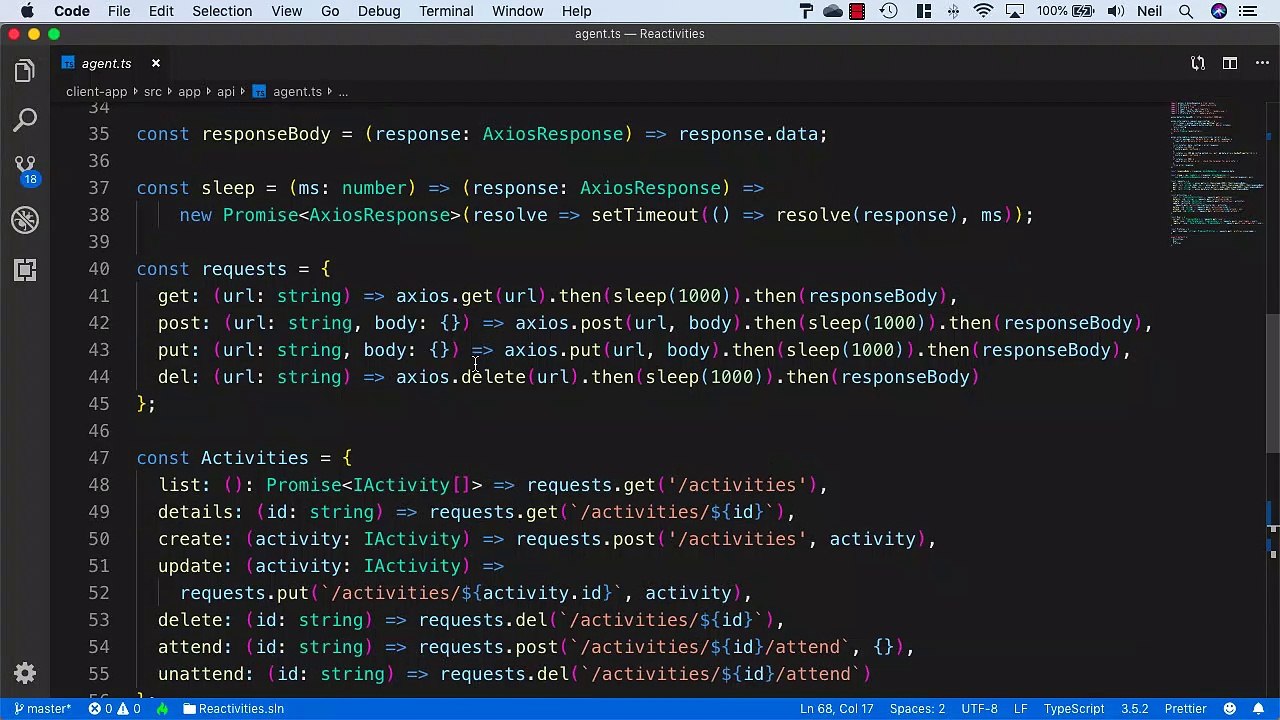The image size is (1280, 720).
Task: Click the Open Changes compare icon
Action: point(1198,63)
